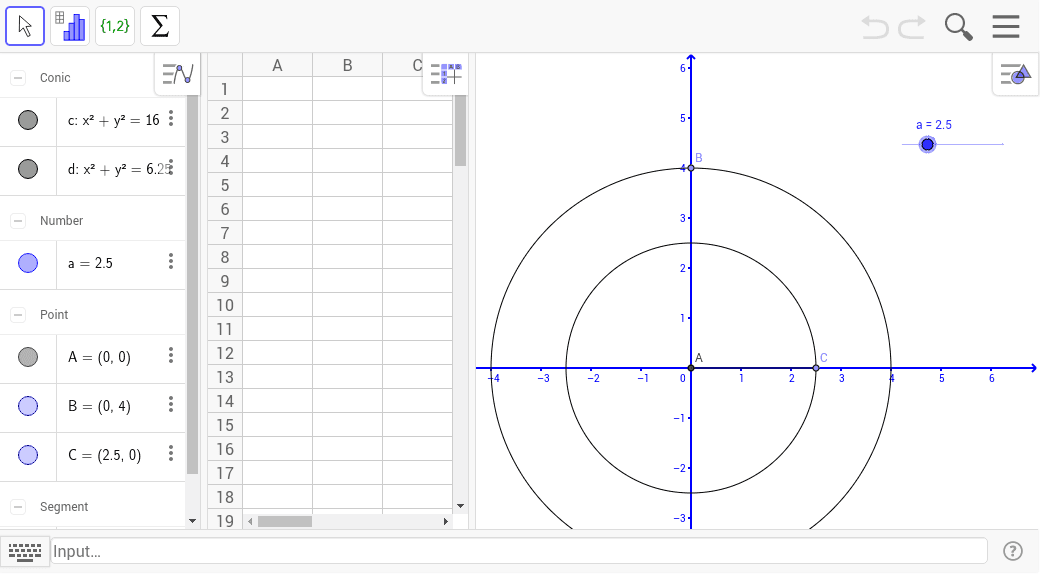This screenshot has width=1040, height=574.
Task: Open the Graphics view style bar
Action: click(1015, 74)
